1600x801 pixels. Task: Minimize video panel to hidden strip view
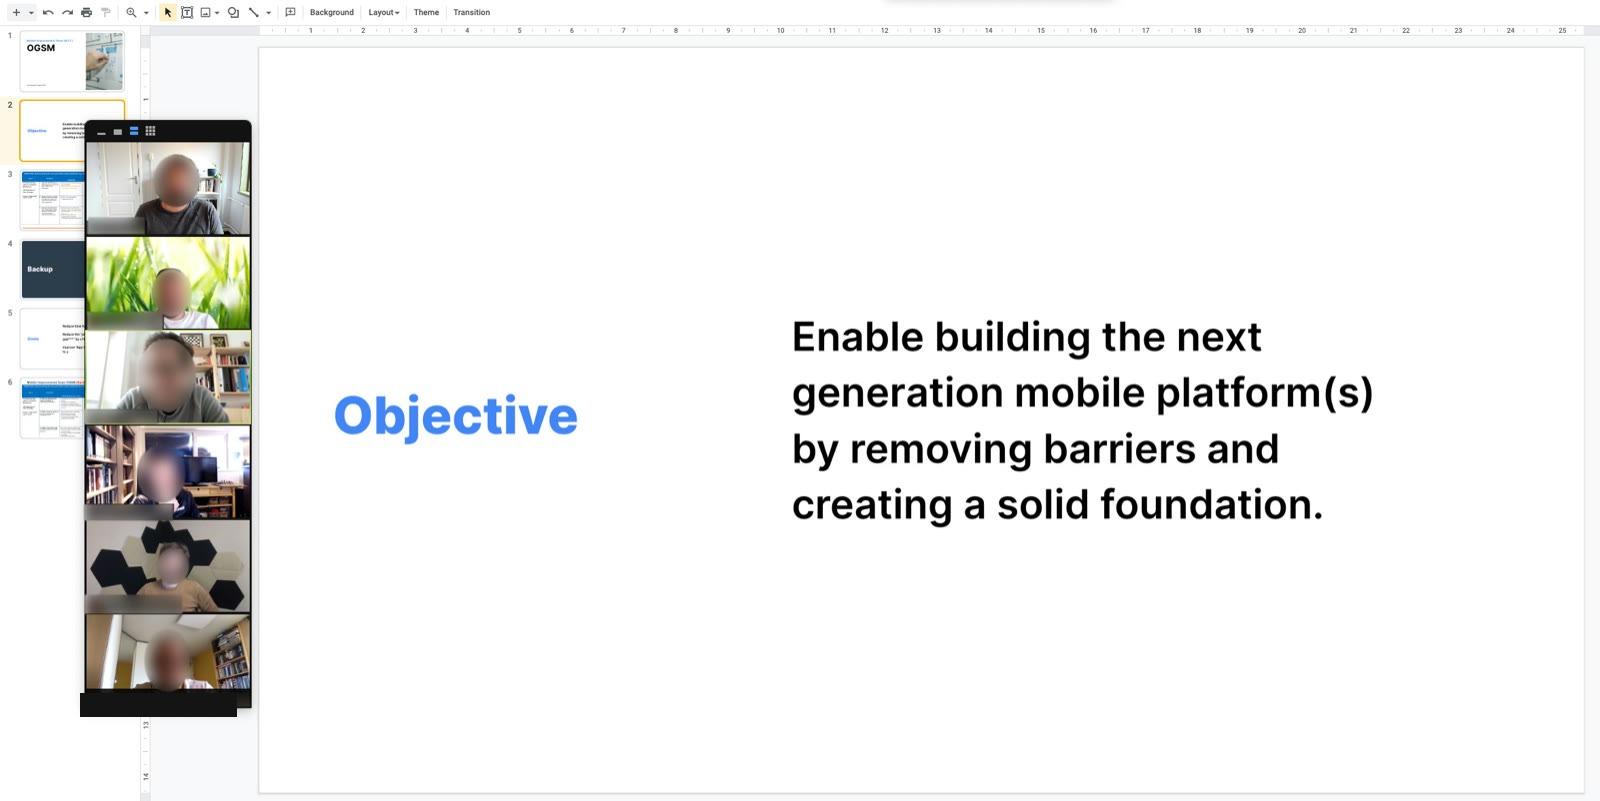coord(101,132)
